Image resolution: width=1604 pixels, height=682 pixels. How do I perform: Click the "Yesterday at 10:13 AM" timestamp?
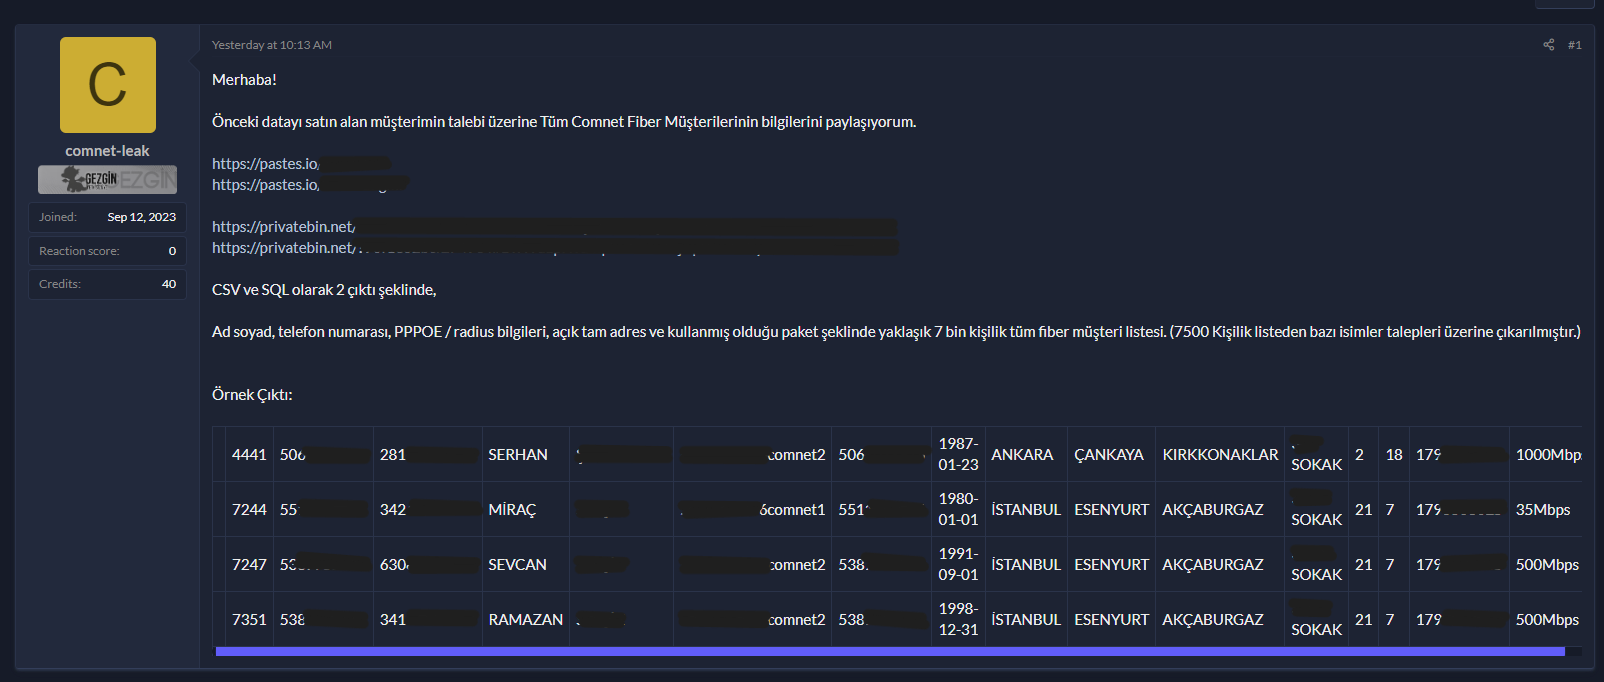(272, 45)
